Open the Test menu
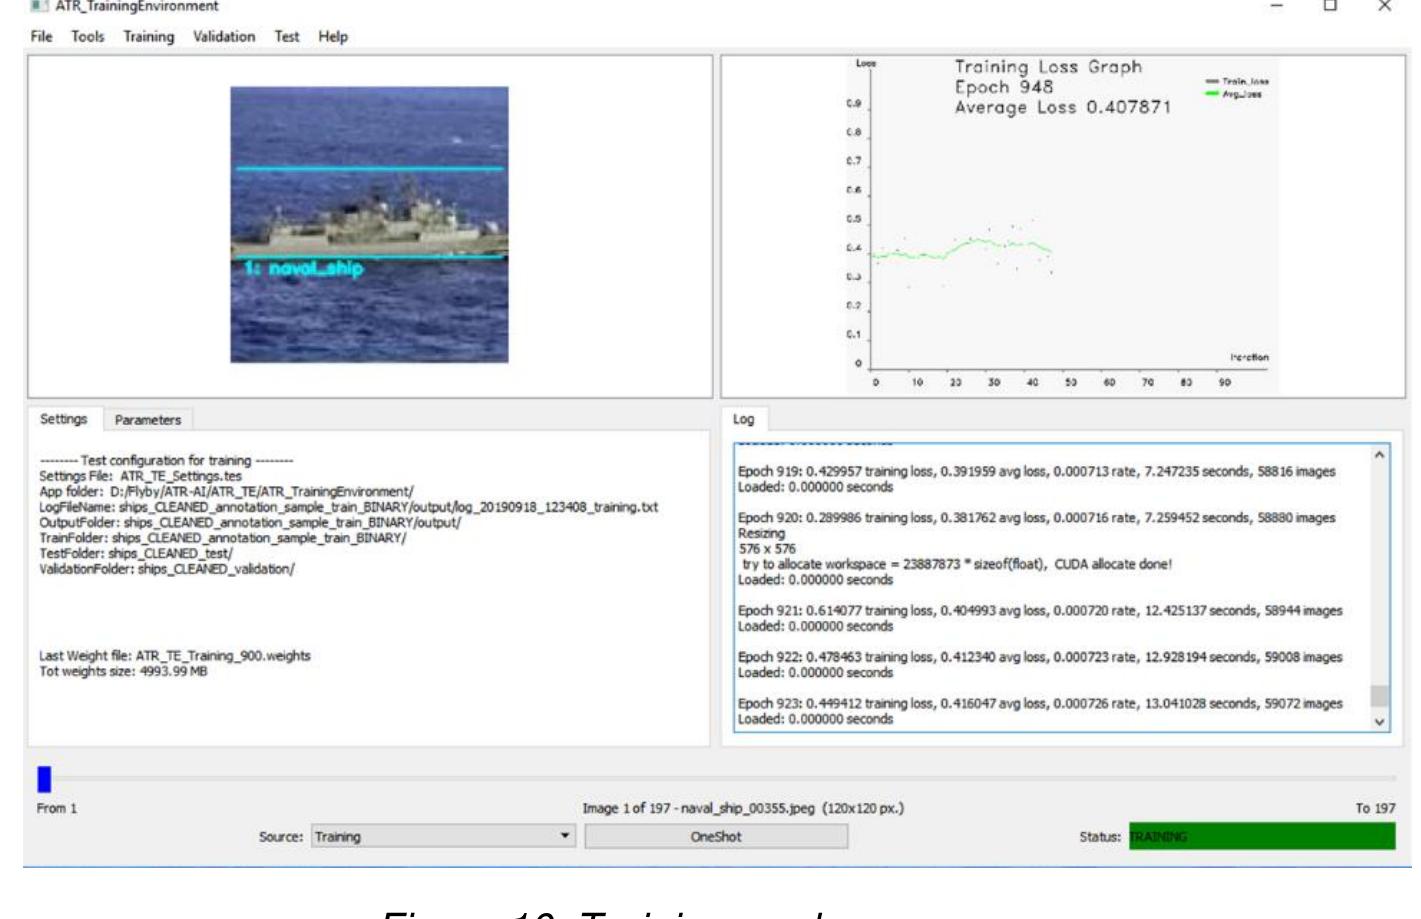 [286, 36]
